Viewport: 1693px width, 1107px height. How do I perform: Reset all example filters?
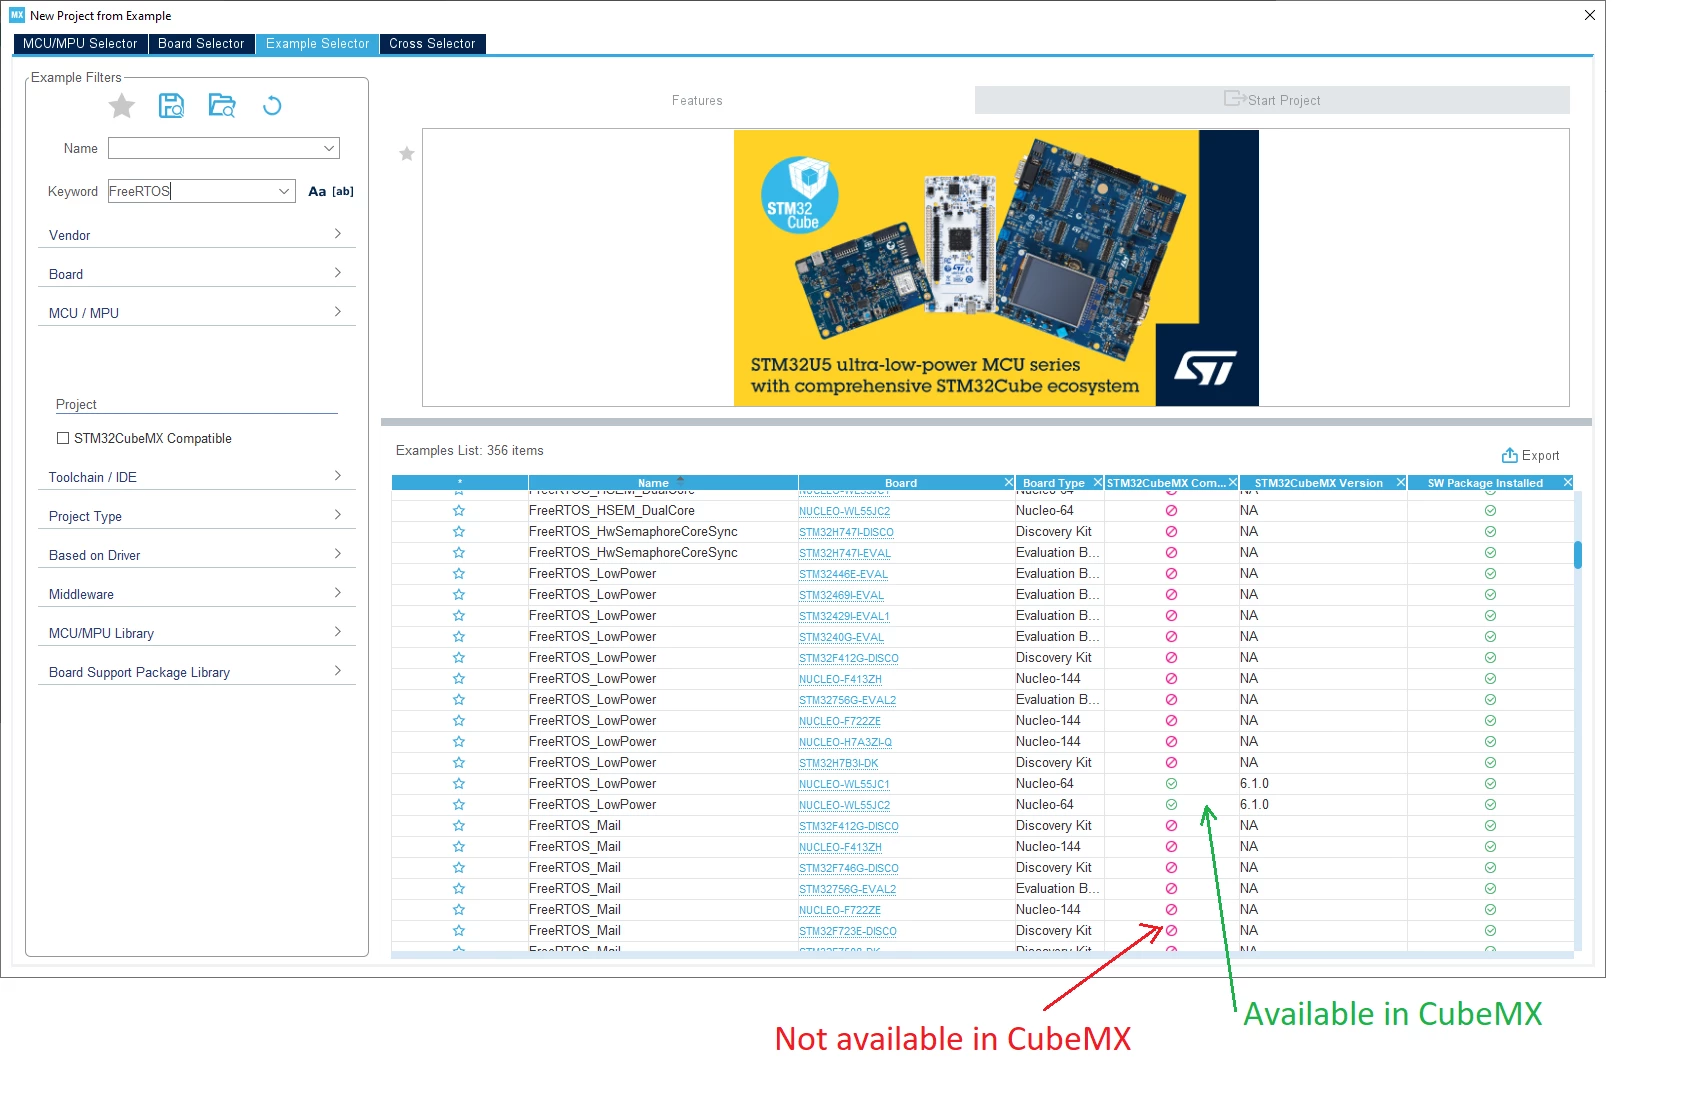pyautogui.click(x=272, y=105)
